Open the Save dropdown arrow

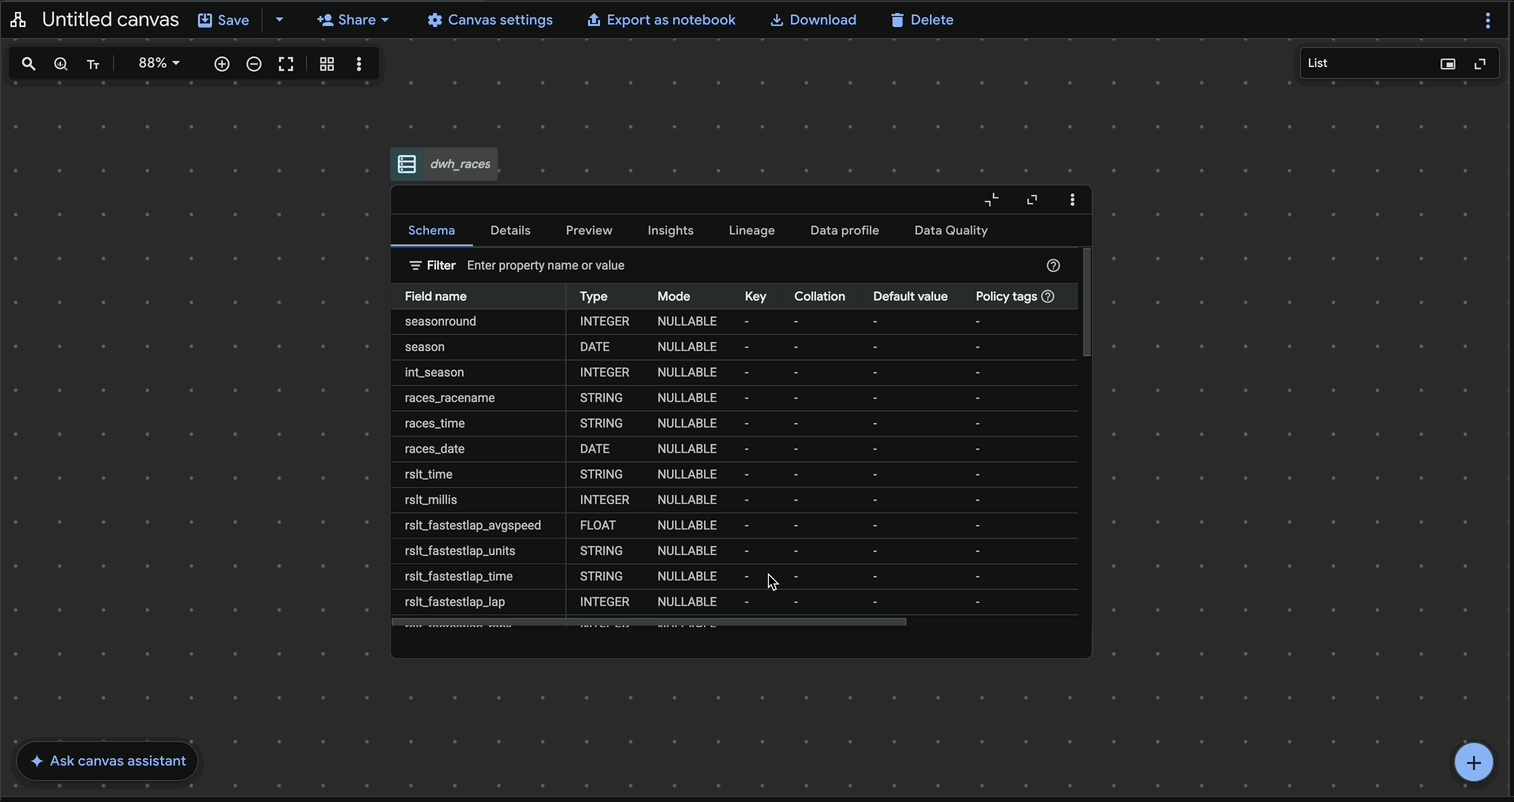coord(279,19)
